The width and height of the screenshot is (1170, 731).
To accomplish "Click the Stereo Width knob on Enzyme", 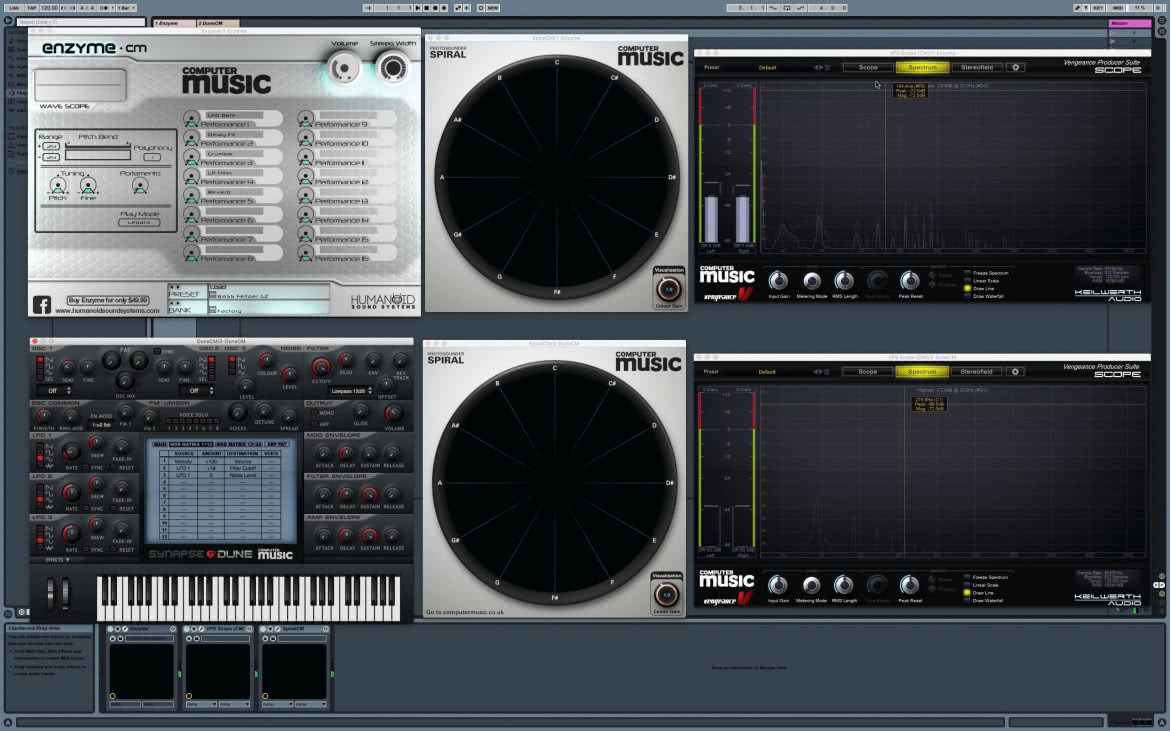I will coord(392,69).
